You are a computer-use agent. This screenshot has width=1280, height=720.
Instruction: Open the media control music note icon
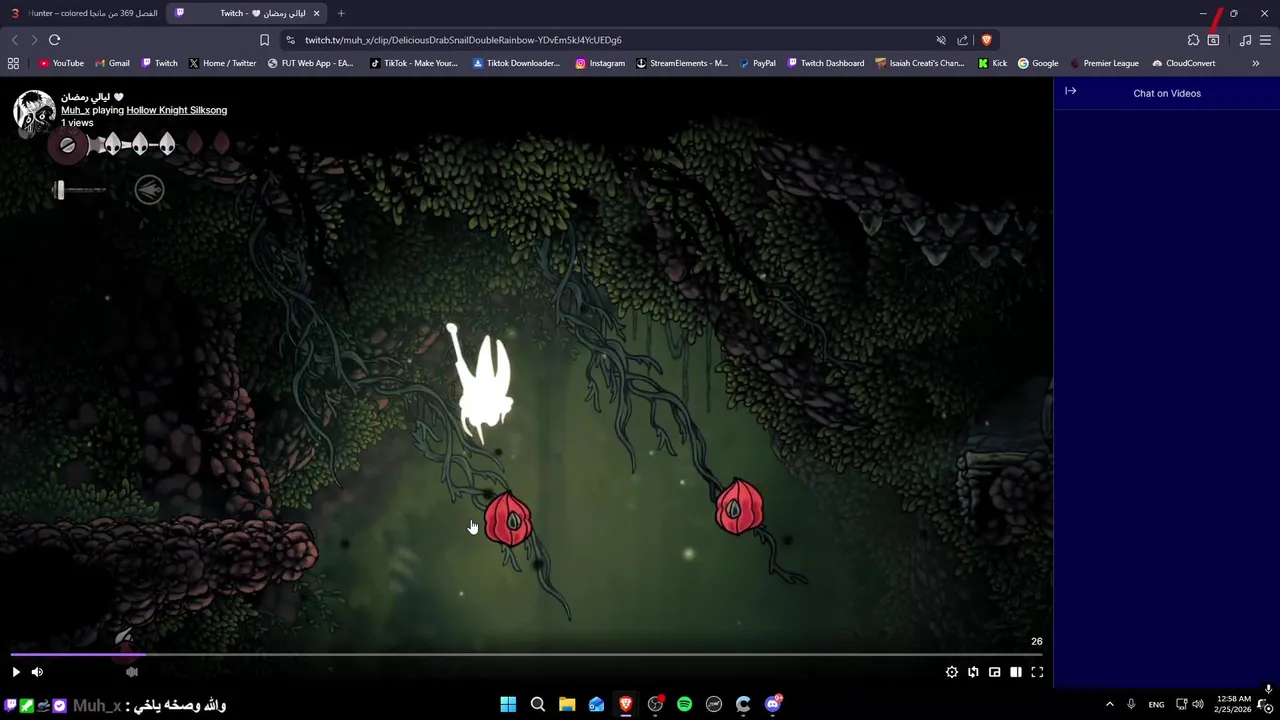coord(1245,40)
